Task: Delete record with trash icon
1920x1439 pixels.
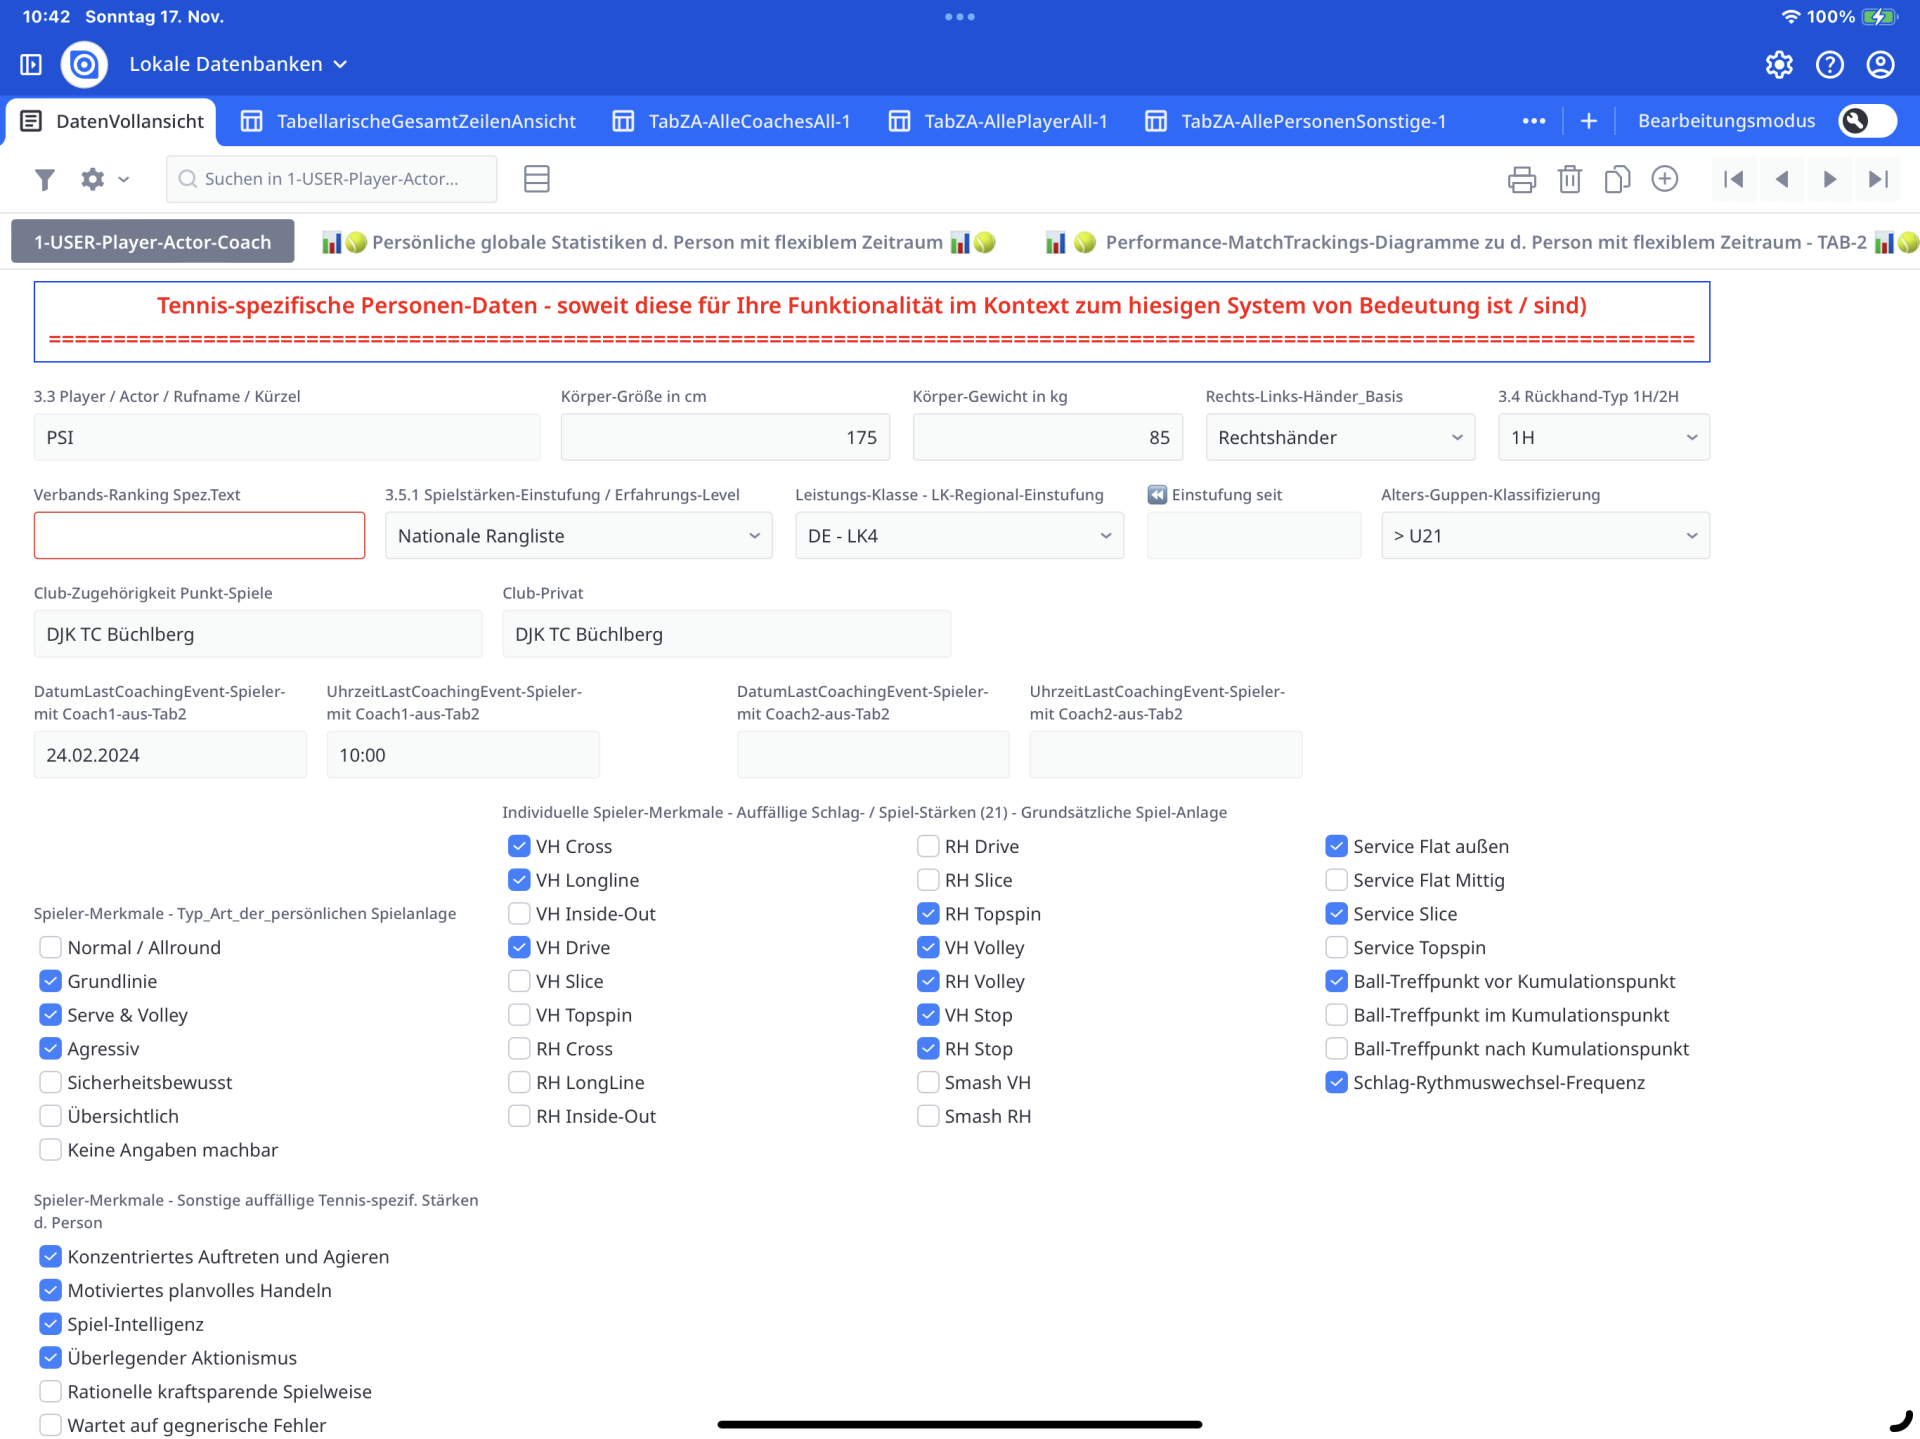Action: coord(1569,179)
